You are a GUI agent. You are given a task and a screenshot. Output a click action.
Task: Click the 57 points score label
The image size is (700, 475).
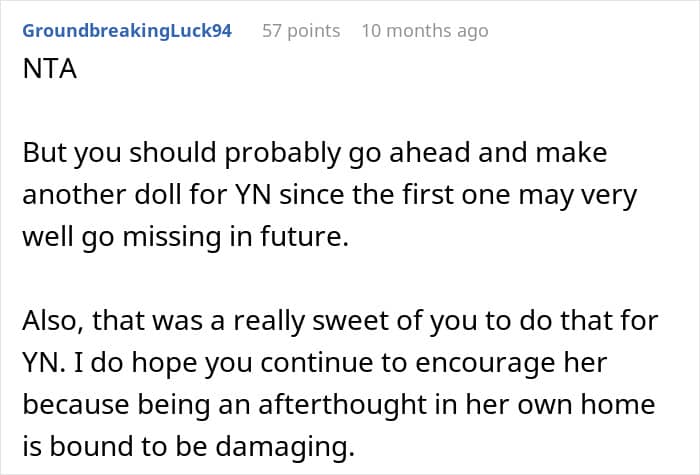pos(301,31)
